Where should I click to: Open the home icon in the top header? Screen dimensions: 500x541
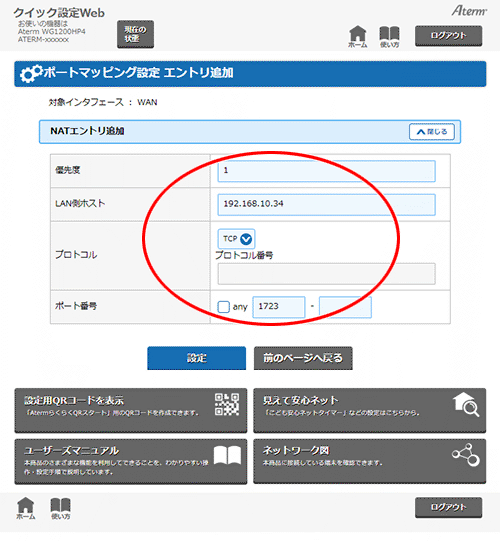(357, 36)
